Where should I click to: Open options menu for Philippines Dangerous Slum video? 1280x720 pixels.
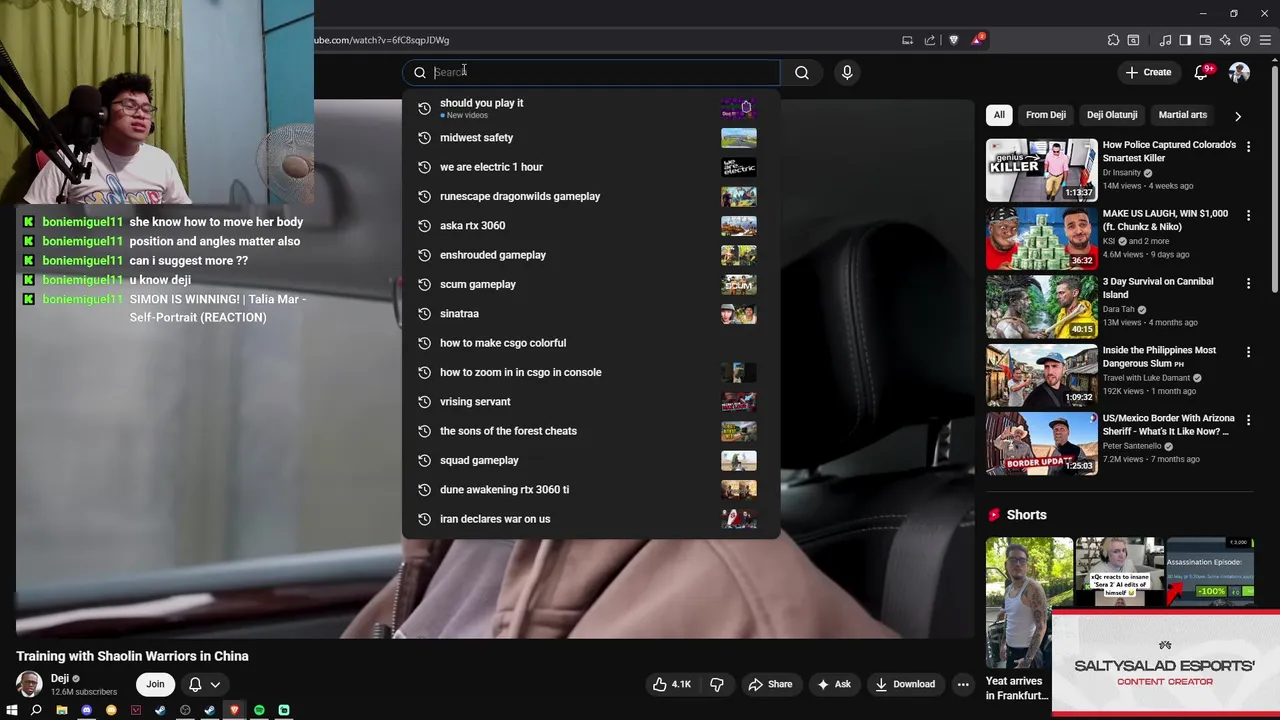click(x=1248, y=352)
